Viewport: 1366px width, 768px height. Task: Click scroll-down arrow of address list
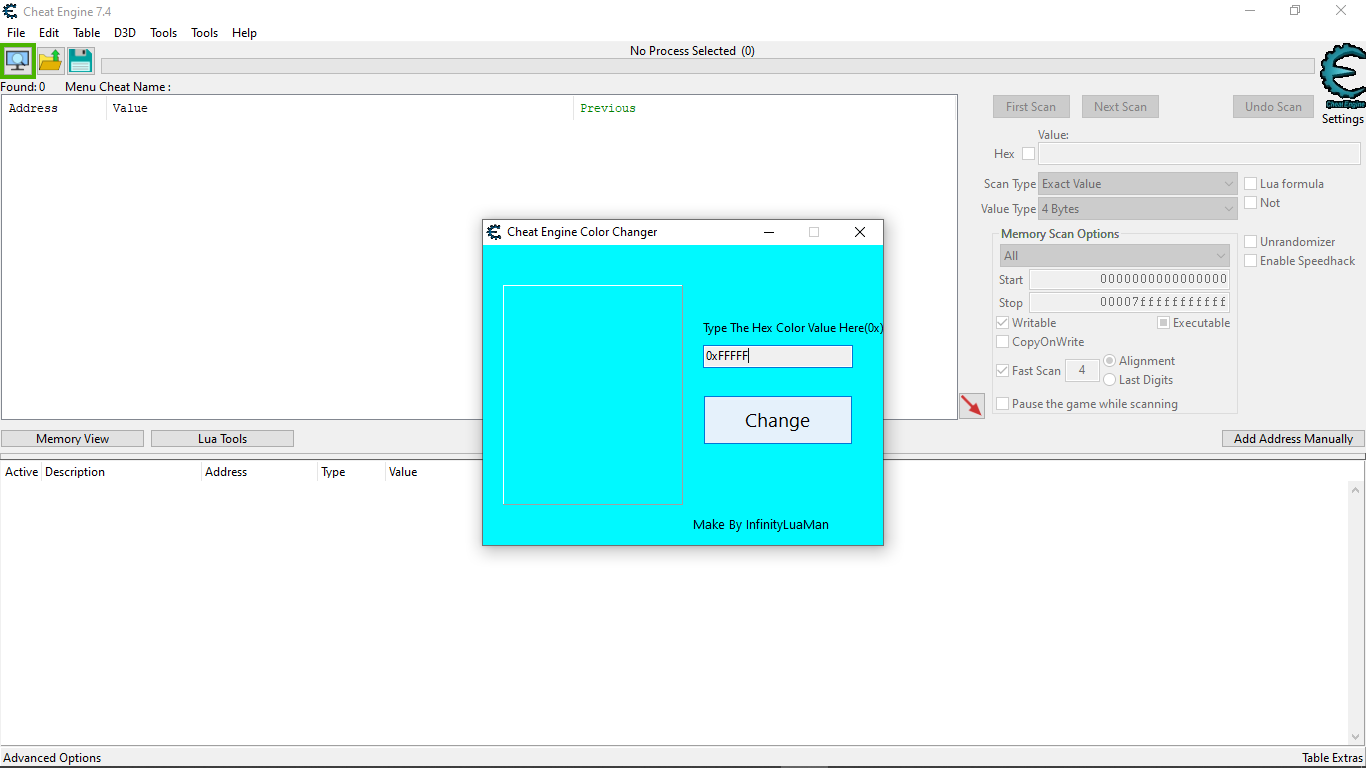[x=1356, y=736]
